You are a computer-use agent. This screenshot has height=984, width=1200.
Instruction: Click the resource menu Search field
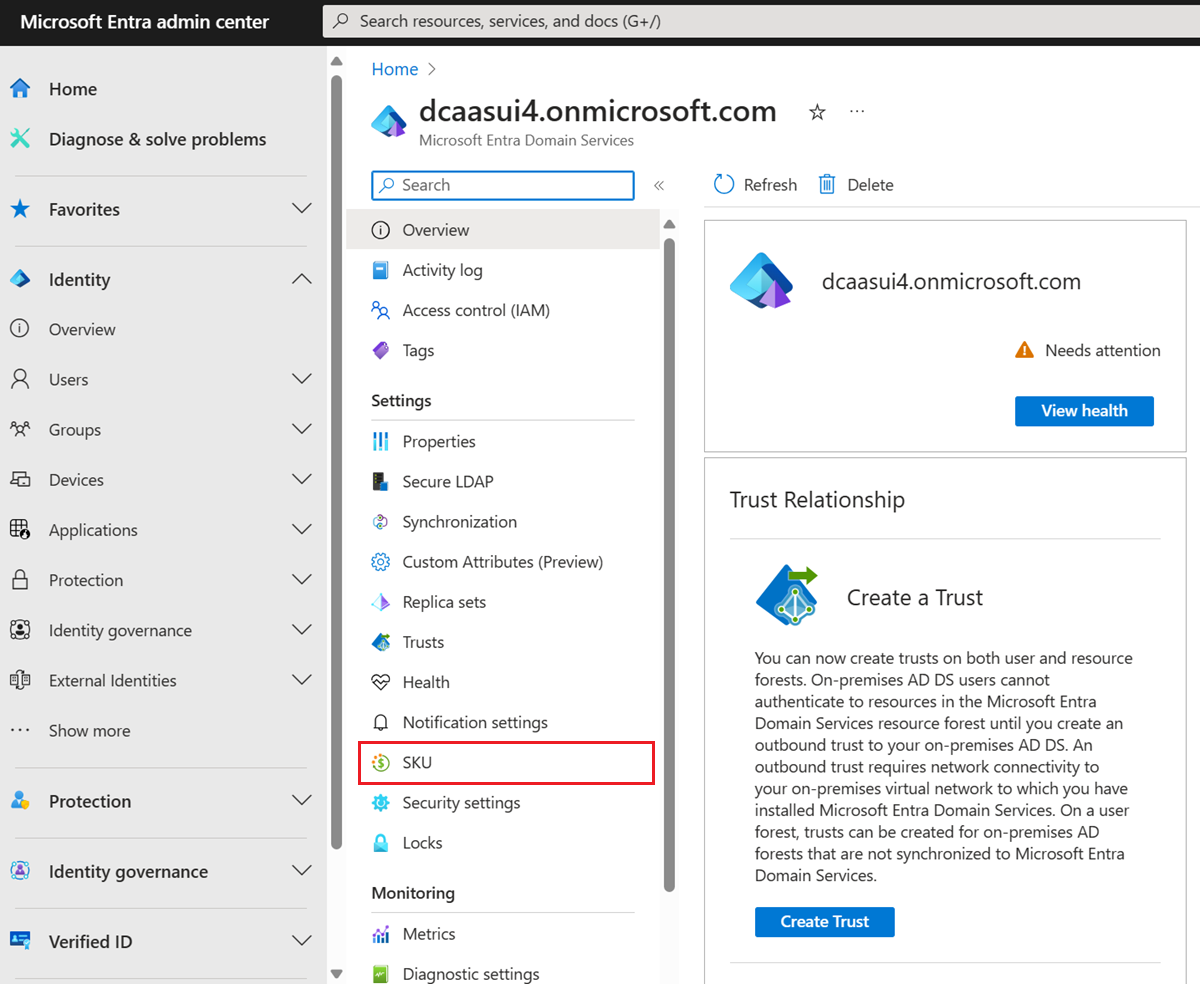[x=503, y=185]
